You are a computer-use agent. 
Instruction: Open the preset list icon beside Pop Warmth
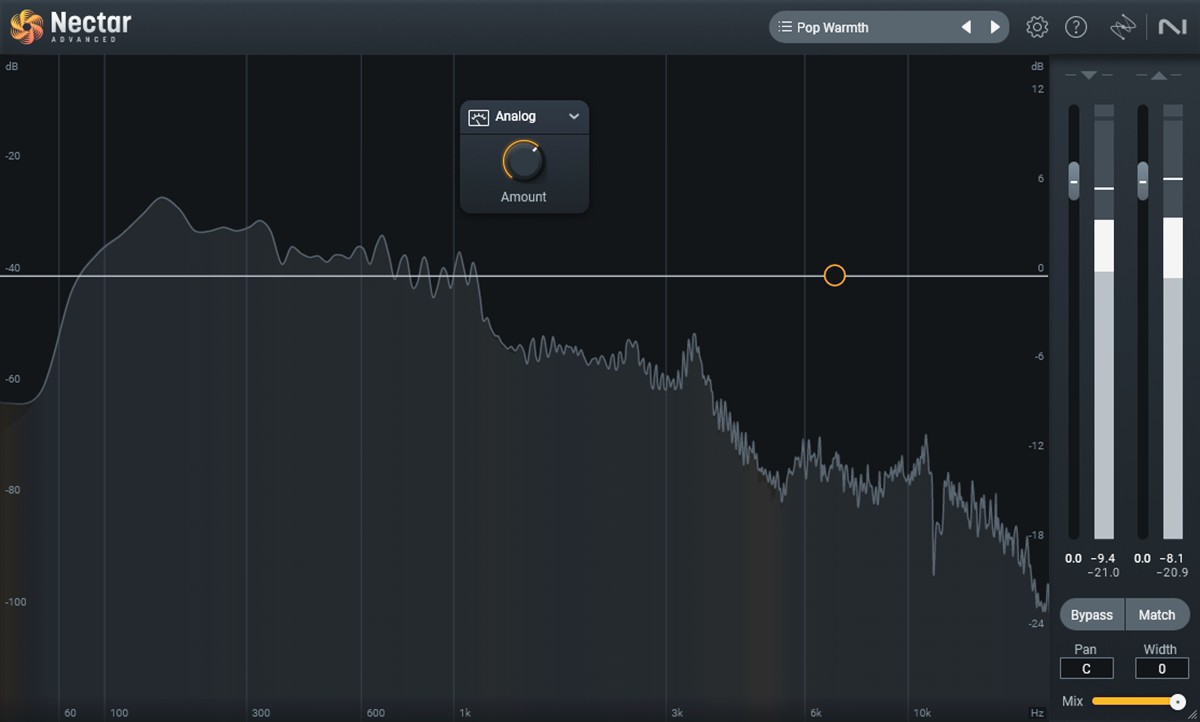785,27
